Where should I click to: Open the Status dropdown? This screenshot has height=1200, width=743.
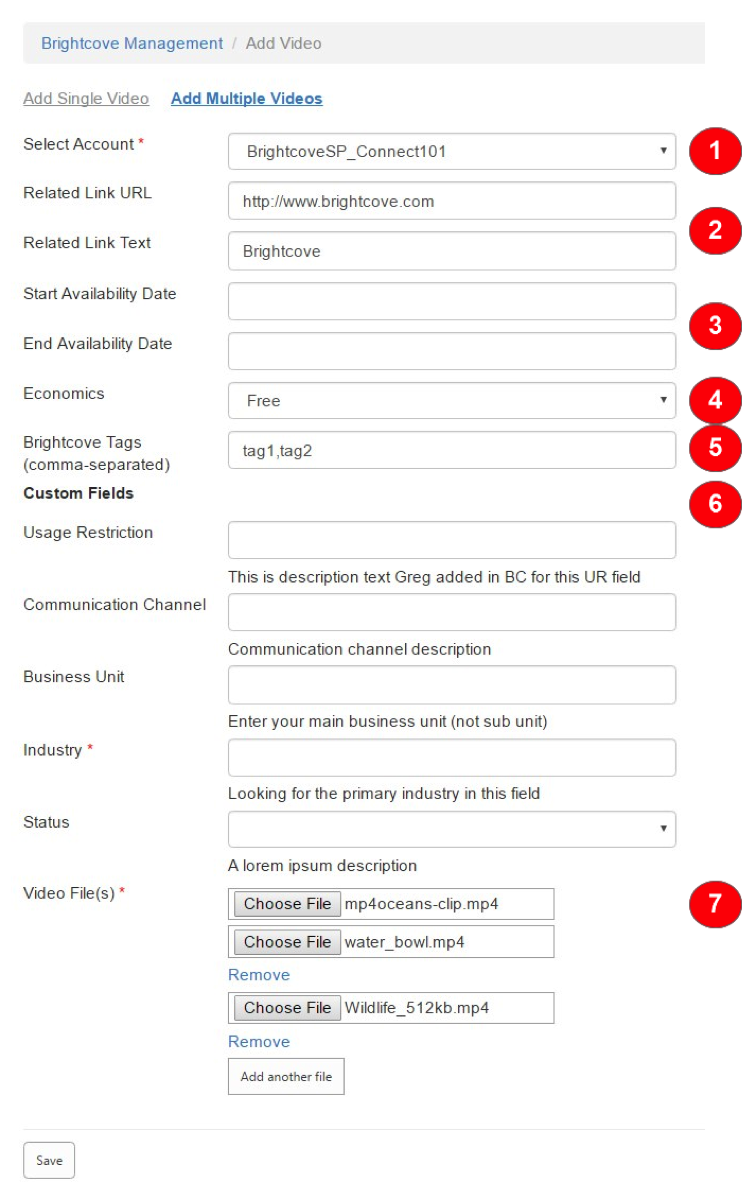(451, 829)
